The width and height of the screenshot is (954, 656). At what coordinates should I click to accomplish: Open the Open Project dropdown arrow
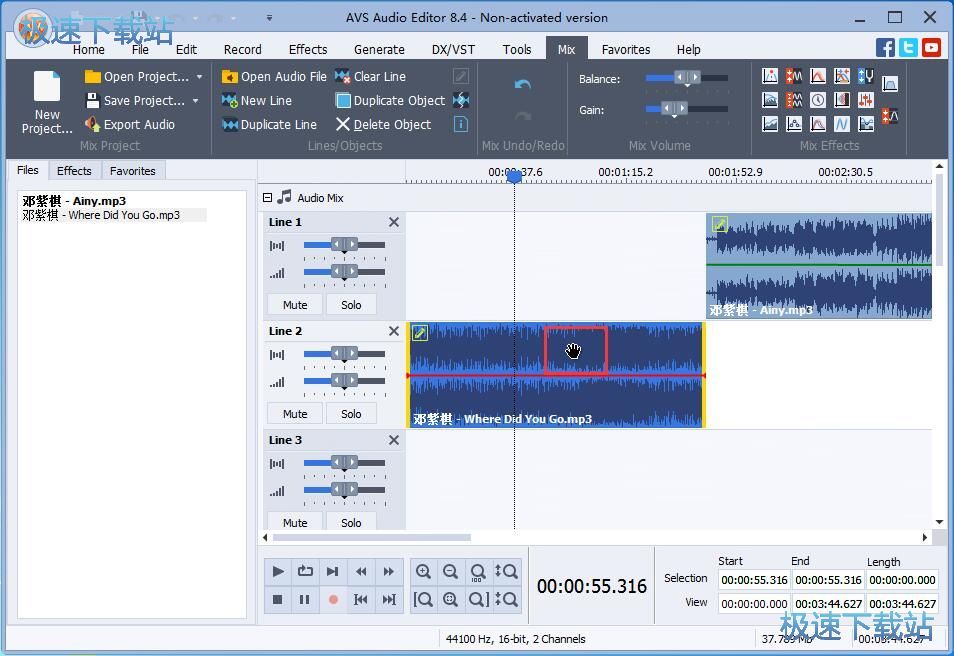point(200,77)
